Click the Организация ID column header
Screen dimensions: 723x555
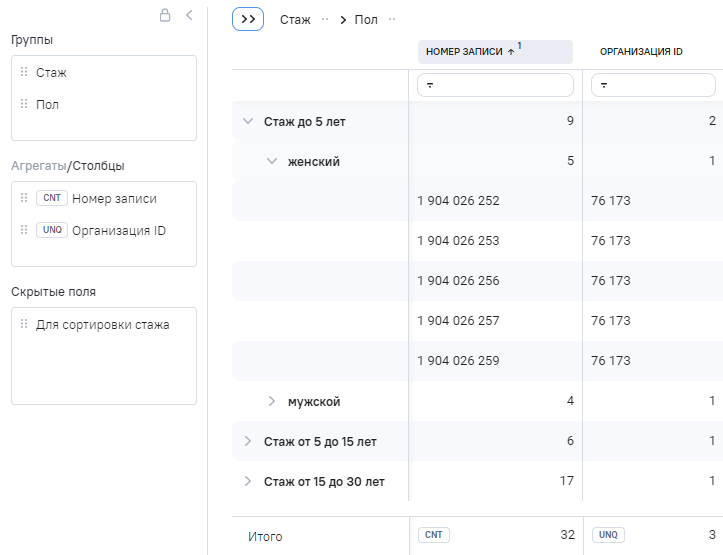click(x=641, y=52)
